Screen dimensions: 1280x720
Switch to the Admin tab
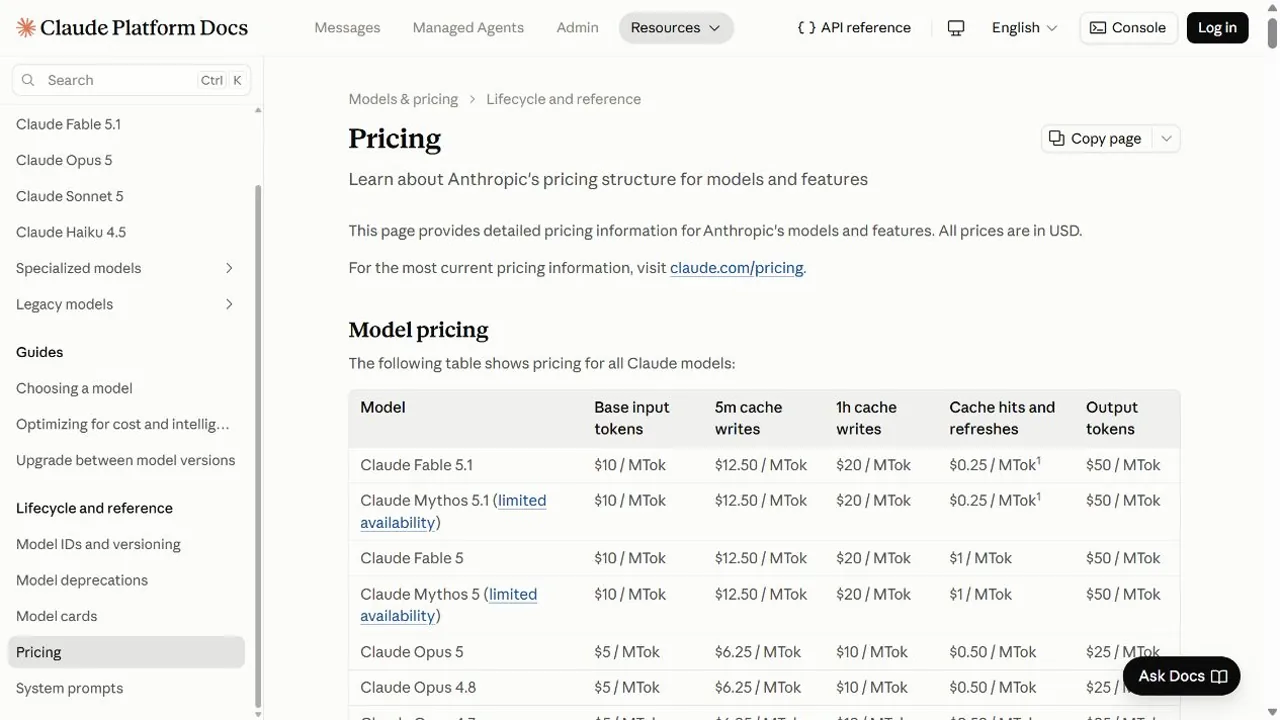point(577,28)
